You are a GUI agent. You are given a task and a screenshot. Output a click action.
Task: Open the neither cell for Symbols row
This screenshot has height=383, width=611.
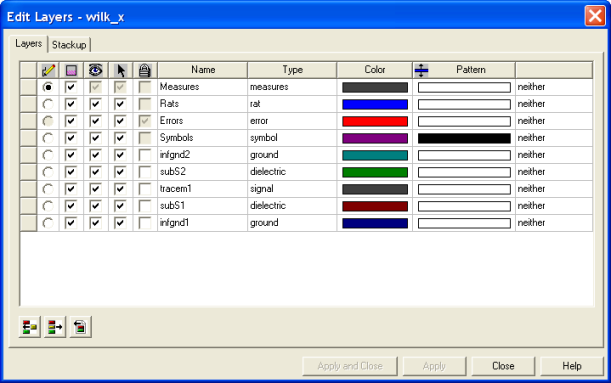tap(554, 138)
